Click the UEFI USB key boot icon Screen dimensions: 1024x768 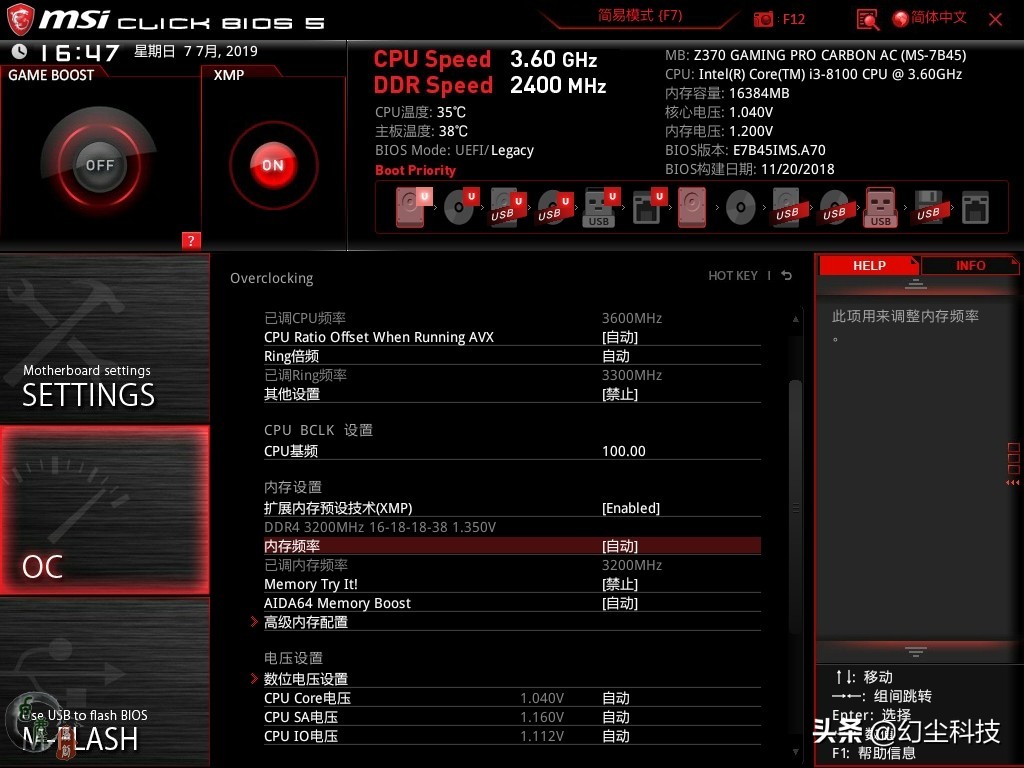click(x=600, y=207)
